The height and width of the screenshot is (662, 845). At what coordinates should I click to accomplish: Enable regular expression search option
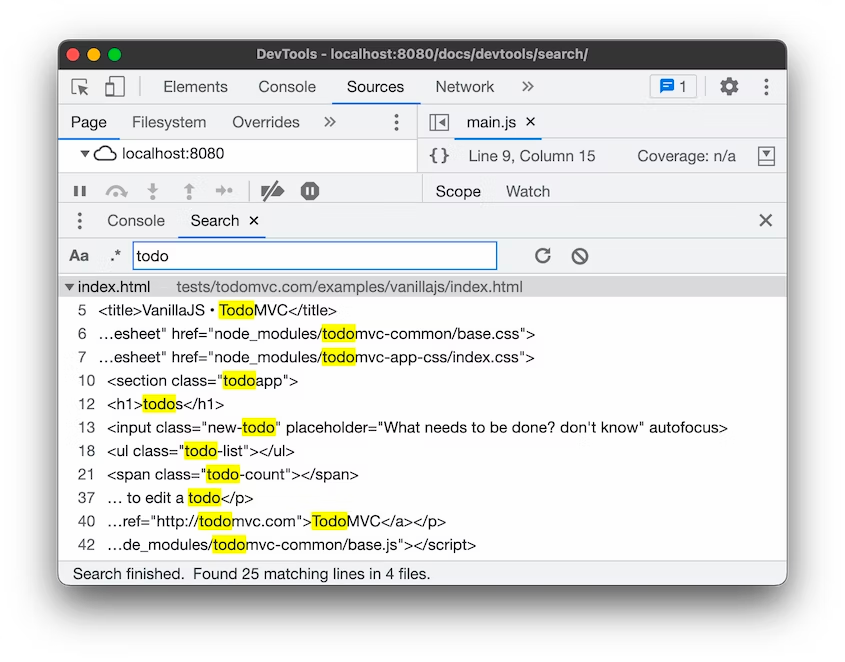tap(114, 256)
